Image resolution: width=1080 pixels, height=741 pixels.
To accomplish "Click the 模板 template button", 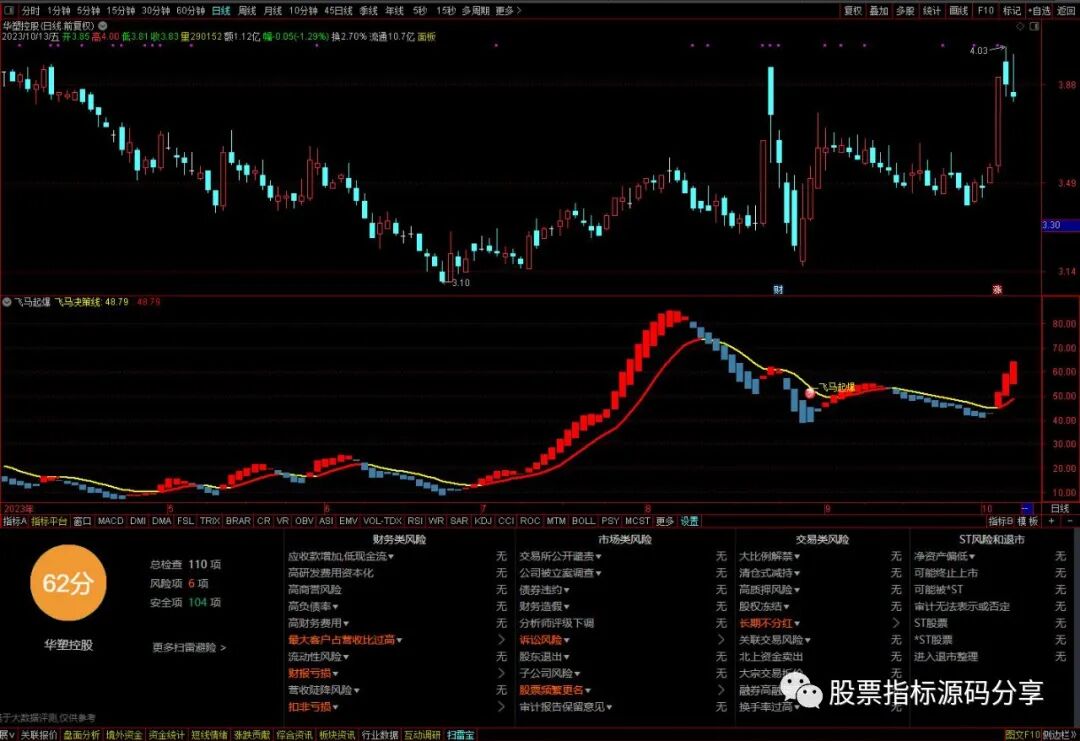I will (1028, 521).
